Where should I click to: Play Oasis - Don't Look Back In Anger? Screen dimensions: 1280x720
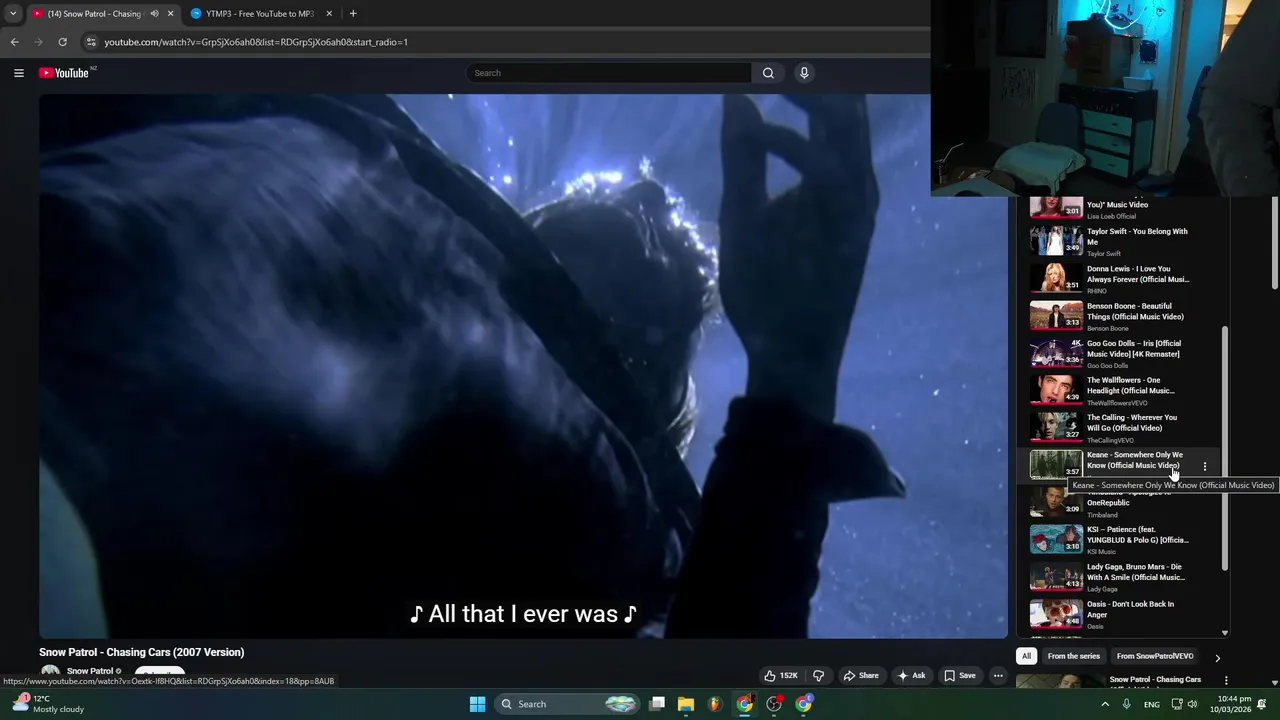(x=1125, y=614)
